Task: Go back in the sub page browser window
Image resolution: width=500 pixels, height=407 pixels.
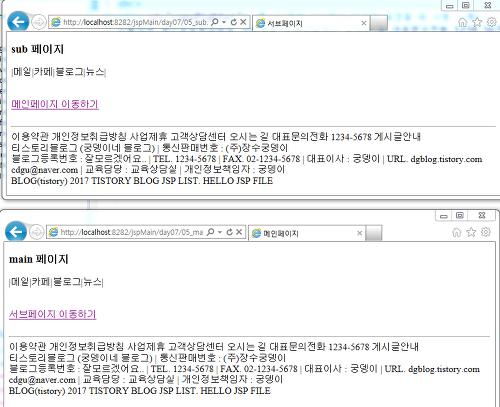Action: pyautogui.click(x=18, y=22)
